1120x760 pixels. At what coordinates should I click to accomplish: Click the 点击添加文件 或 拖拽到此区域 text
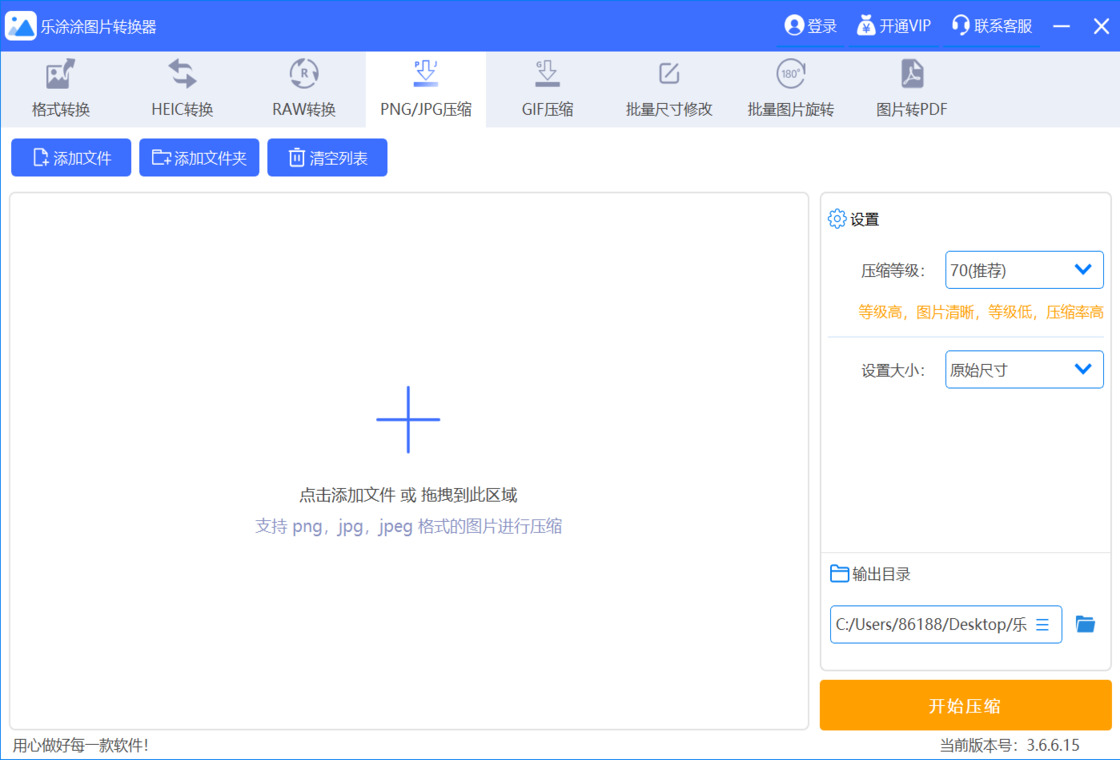pos(408,495)
